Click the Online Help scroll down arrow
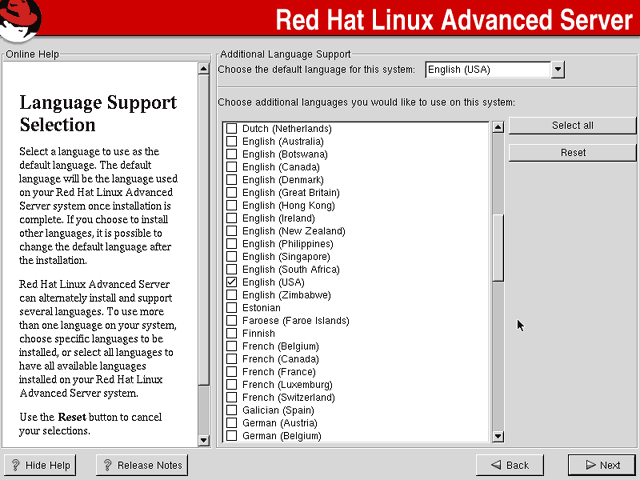The height and width of the screenshot is (480, 640). (x=203, y=440)
